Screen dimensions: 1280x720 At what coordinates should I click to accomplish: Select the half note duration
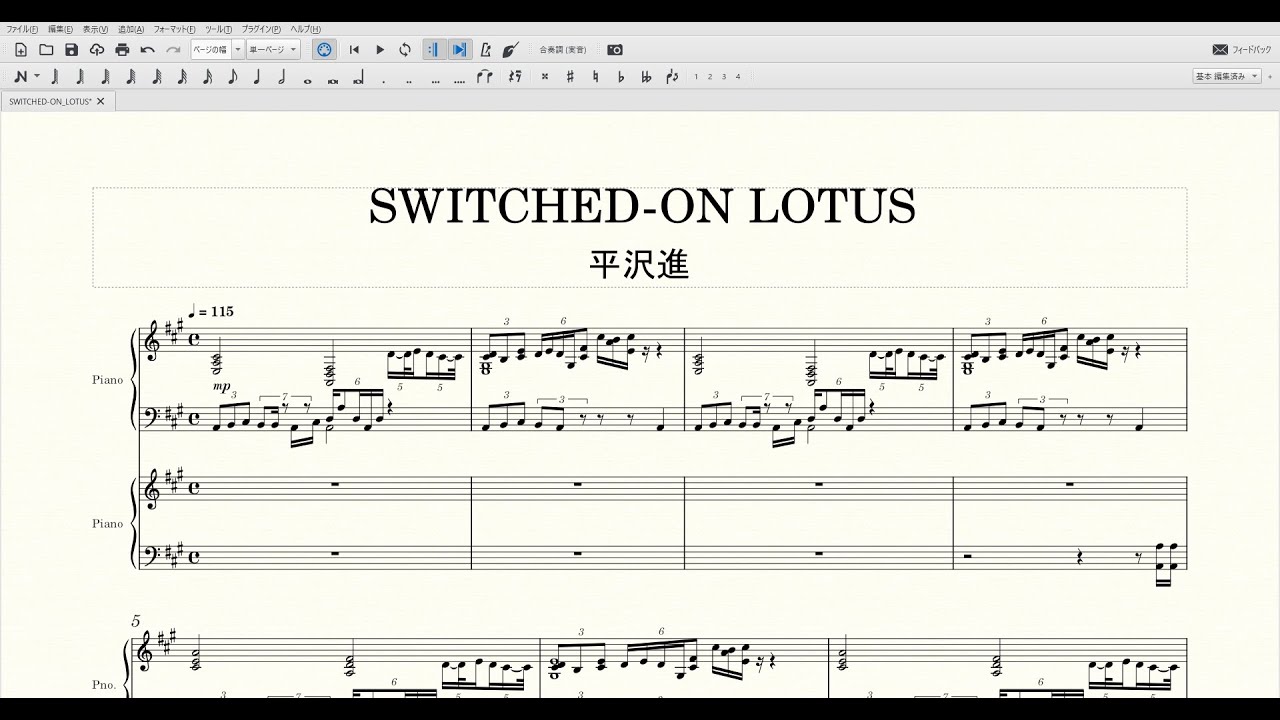coord(282,76)
